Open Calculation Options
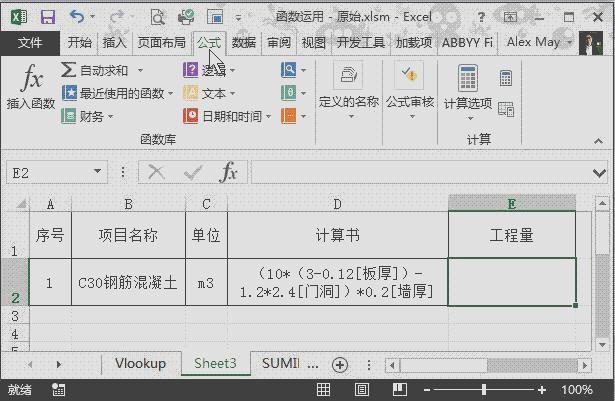This screenshot has height=401, width=615. pyautogui.click(x=468, y=93)
